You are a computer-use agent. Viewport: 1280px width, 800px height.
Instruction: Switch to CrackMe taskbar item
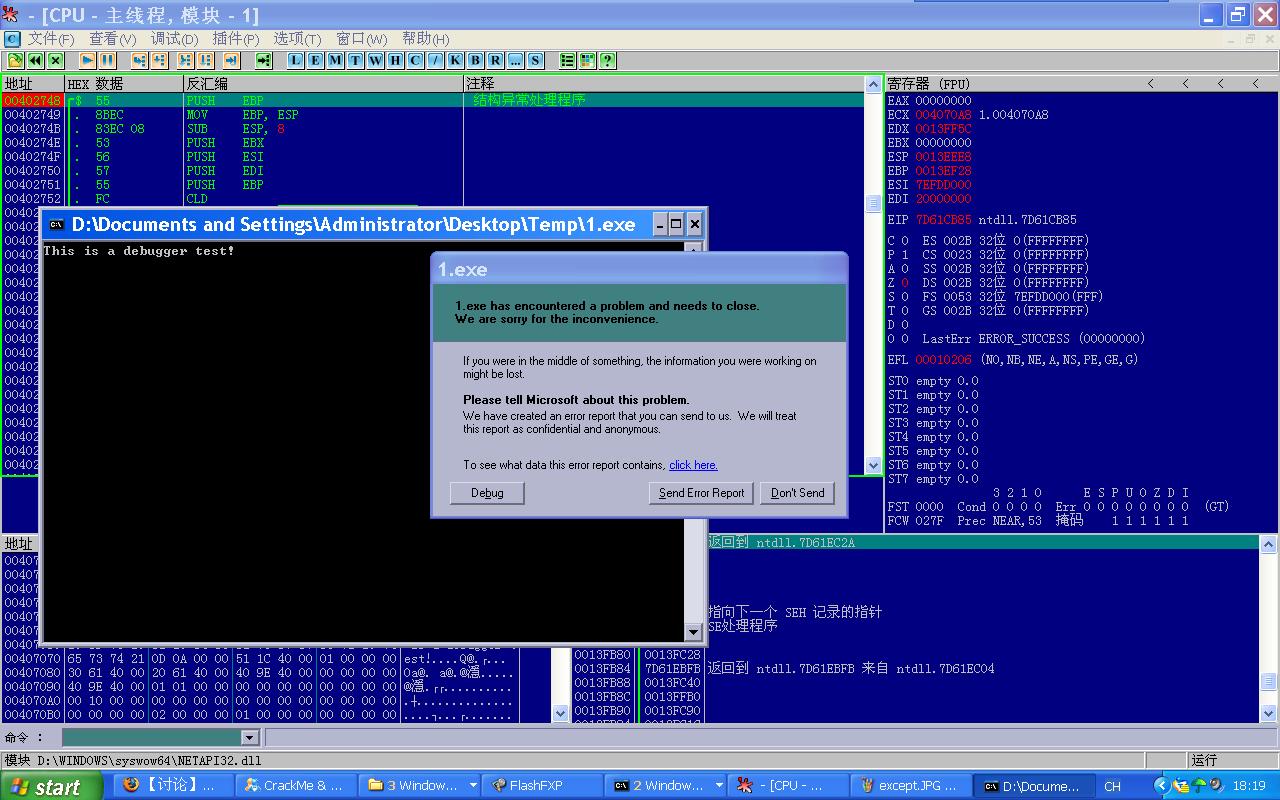point(296,786)
